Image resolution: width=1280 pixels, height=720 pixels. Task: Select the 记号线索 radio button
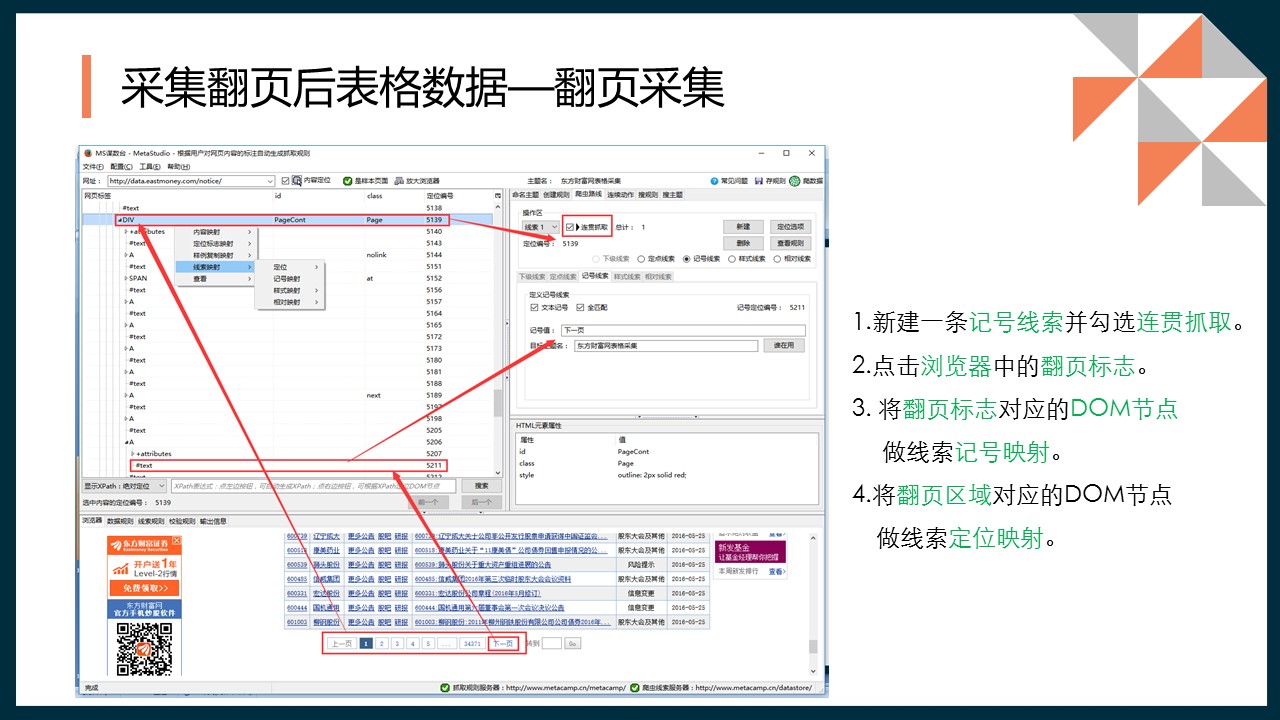(x=686, y=259)
